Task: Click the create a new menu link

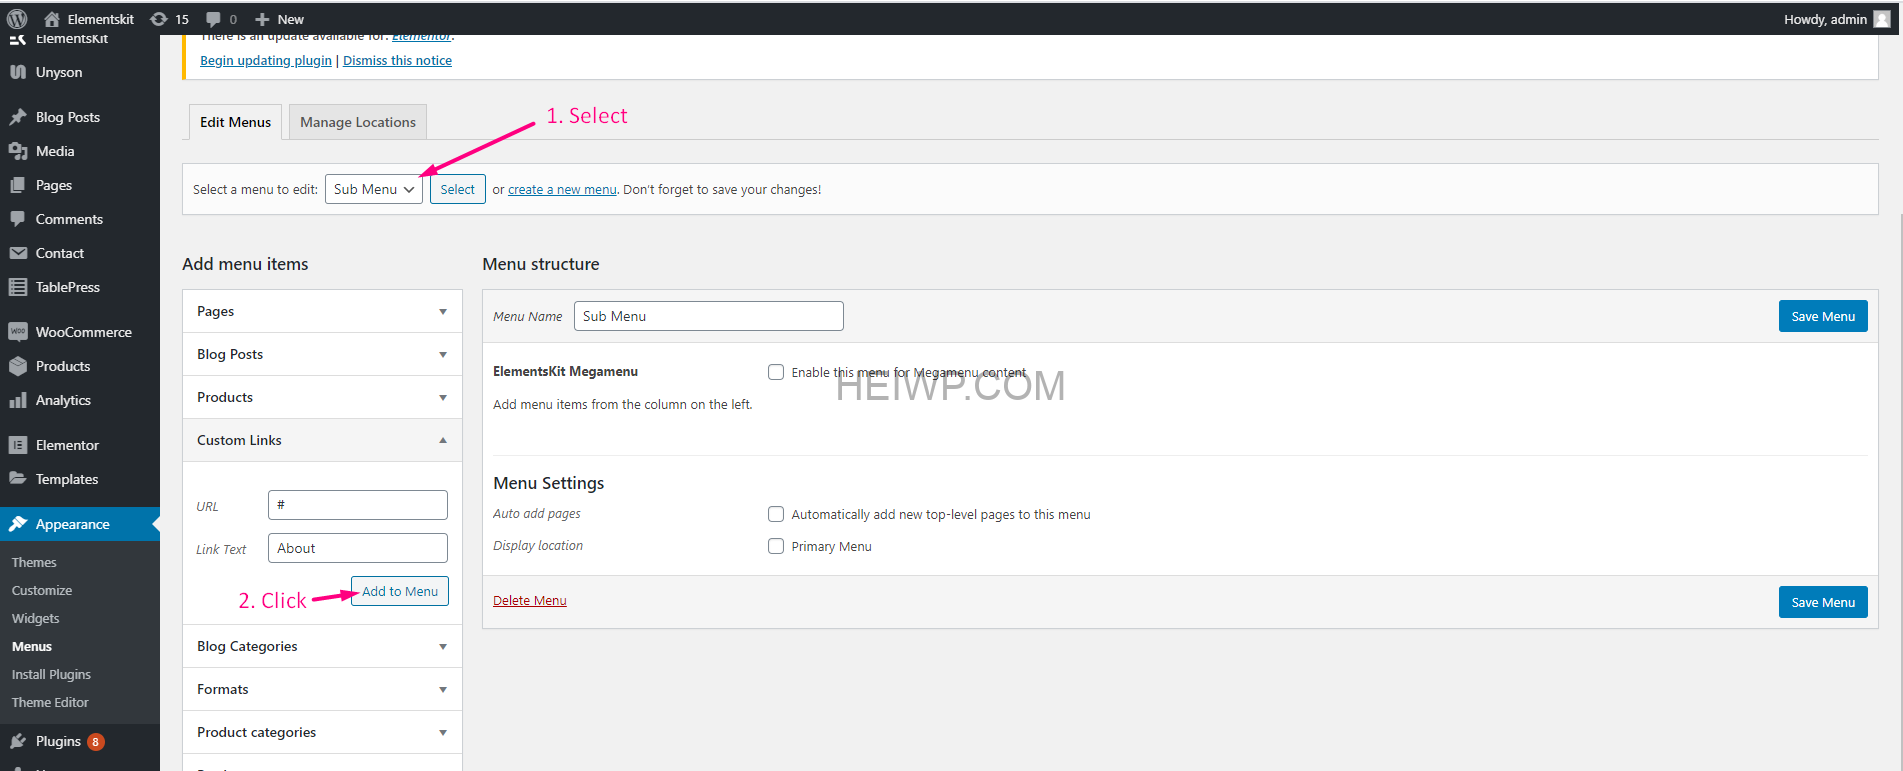Action: point(562,189)
